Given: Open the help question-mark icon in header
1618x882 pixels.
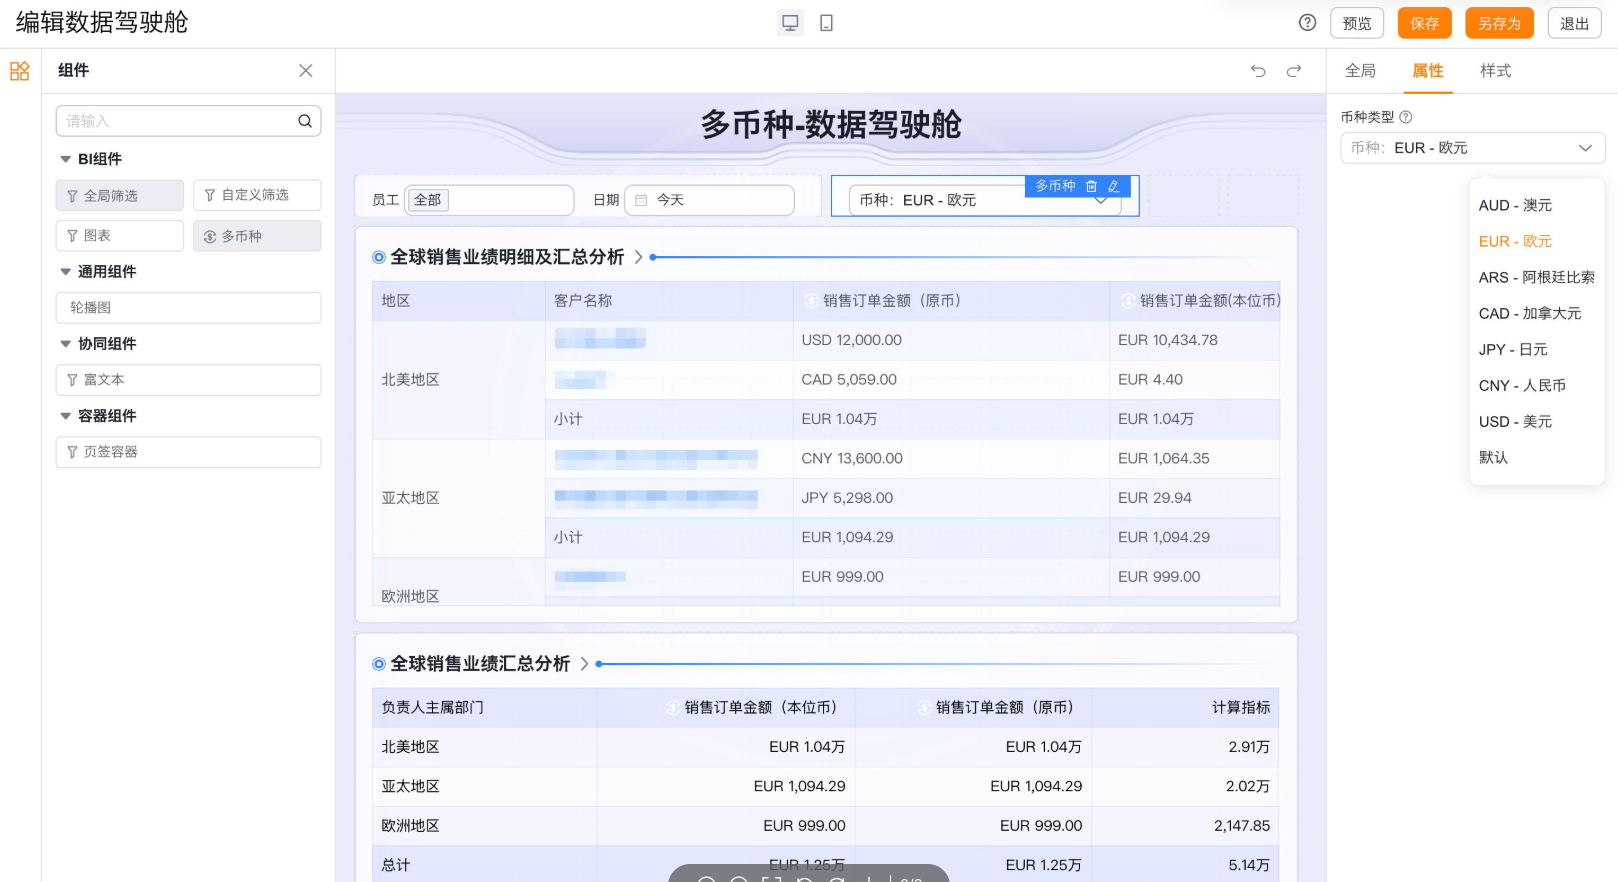Looking at the screenshot, I should tap(1307, 23).
